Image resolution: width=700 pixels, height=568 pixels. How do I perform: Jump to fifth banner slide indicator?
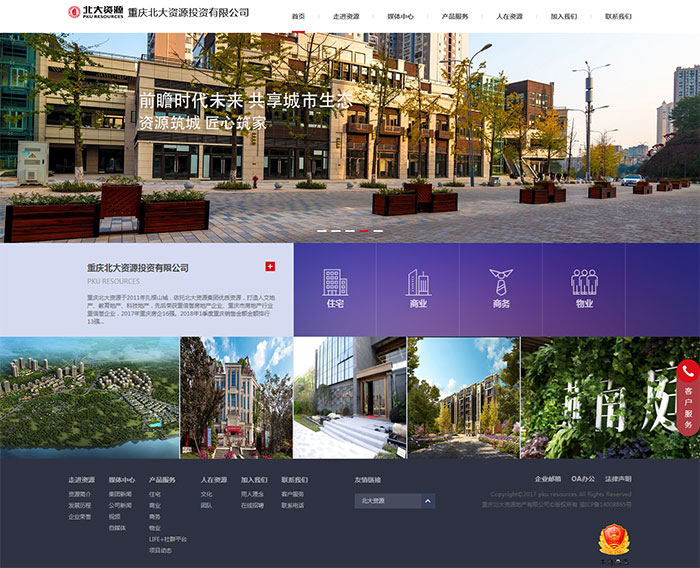pos(379,231)
